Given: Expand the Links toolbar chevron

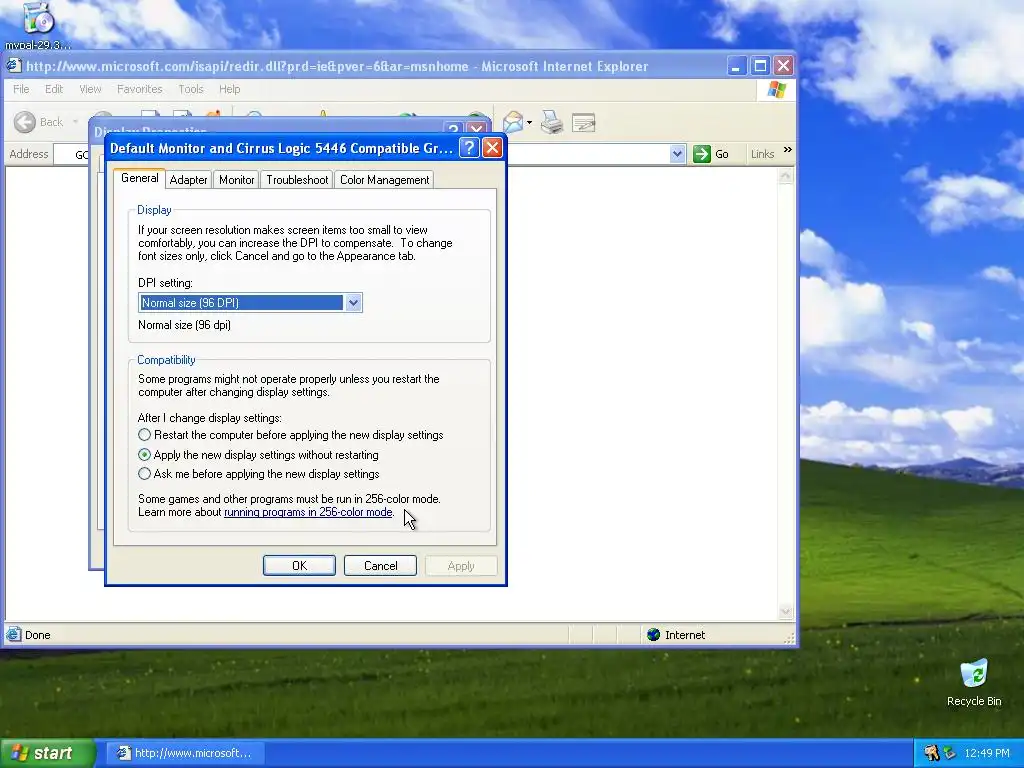Looking at the screenshot, I should pos(788,150).
